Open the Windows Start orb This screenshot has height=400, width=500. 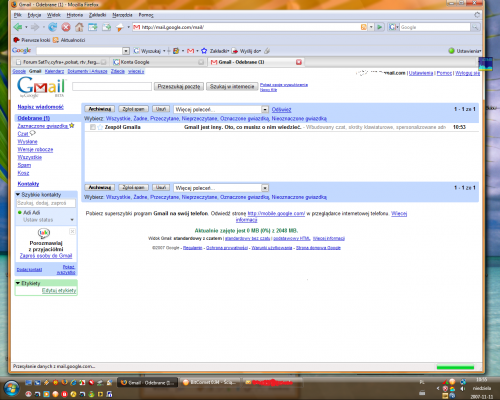12,388
